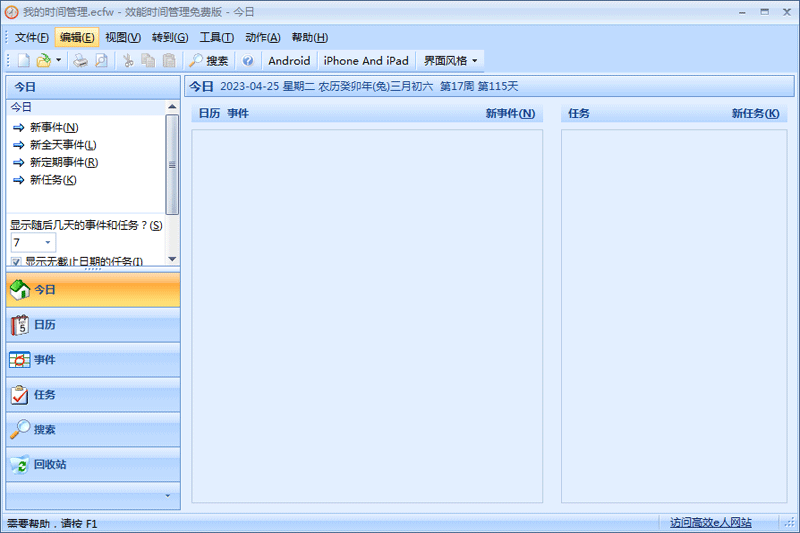Expand the navigation pane options chevron

pos(168,496)
